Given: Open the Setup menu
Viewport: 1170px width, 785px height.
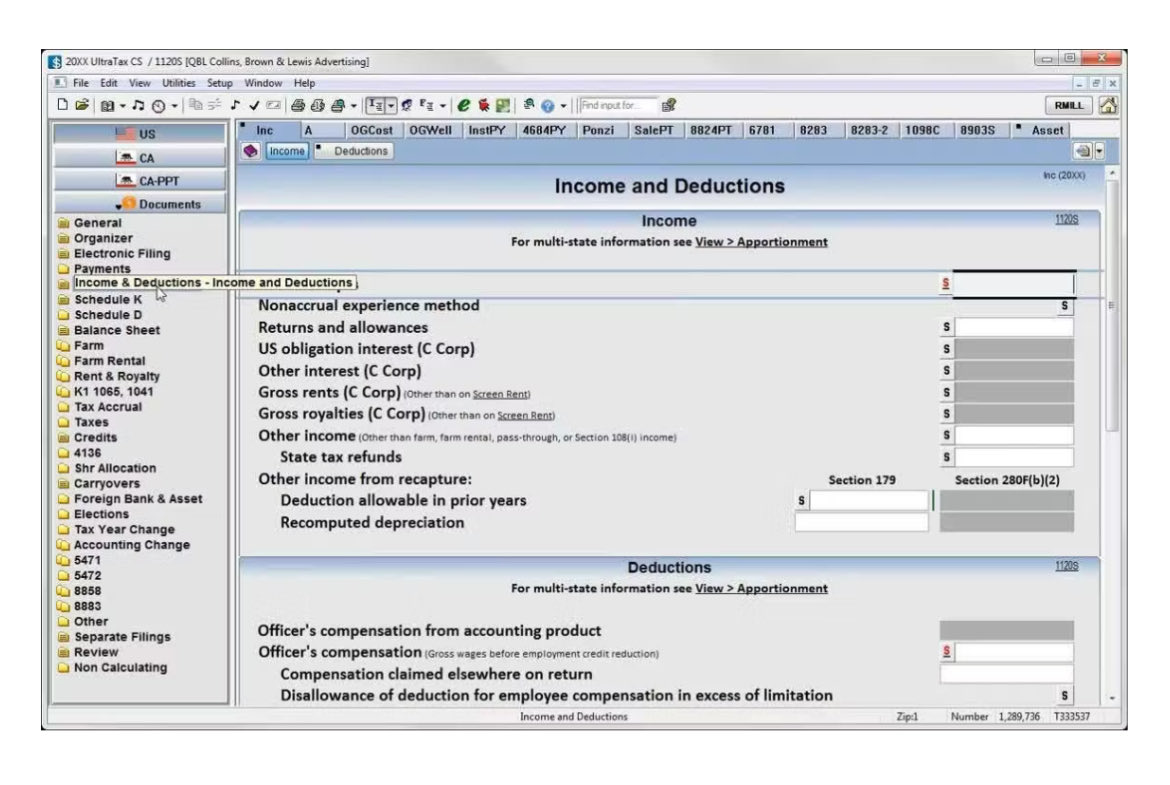Looking at the screenshot, I should (219, 83).
